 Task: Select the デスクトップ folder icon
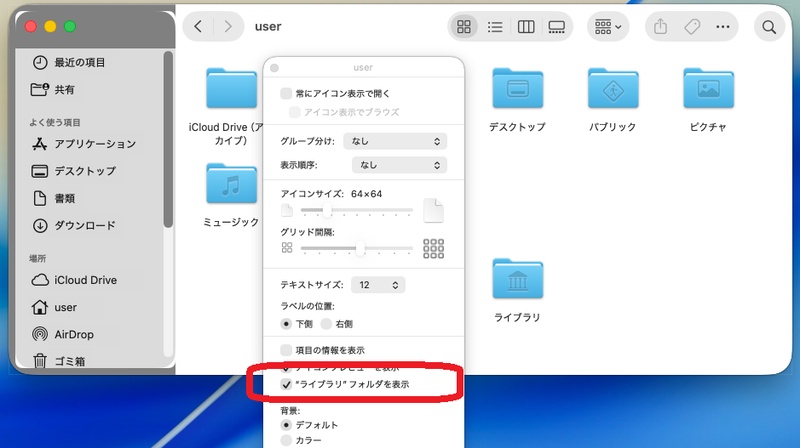[x=517, y=88]
